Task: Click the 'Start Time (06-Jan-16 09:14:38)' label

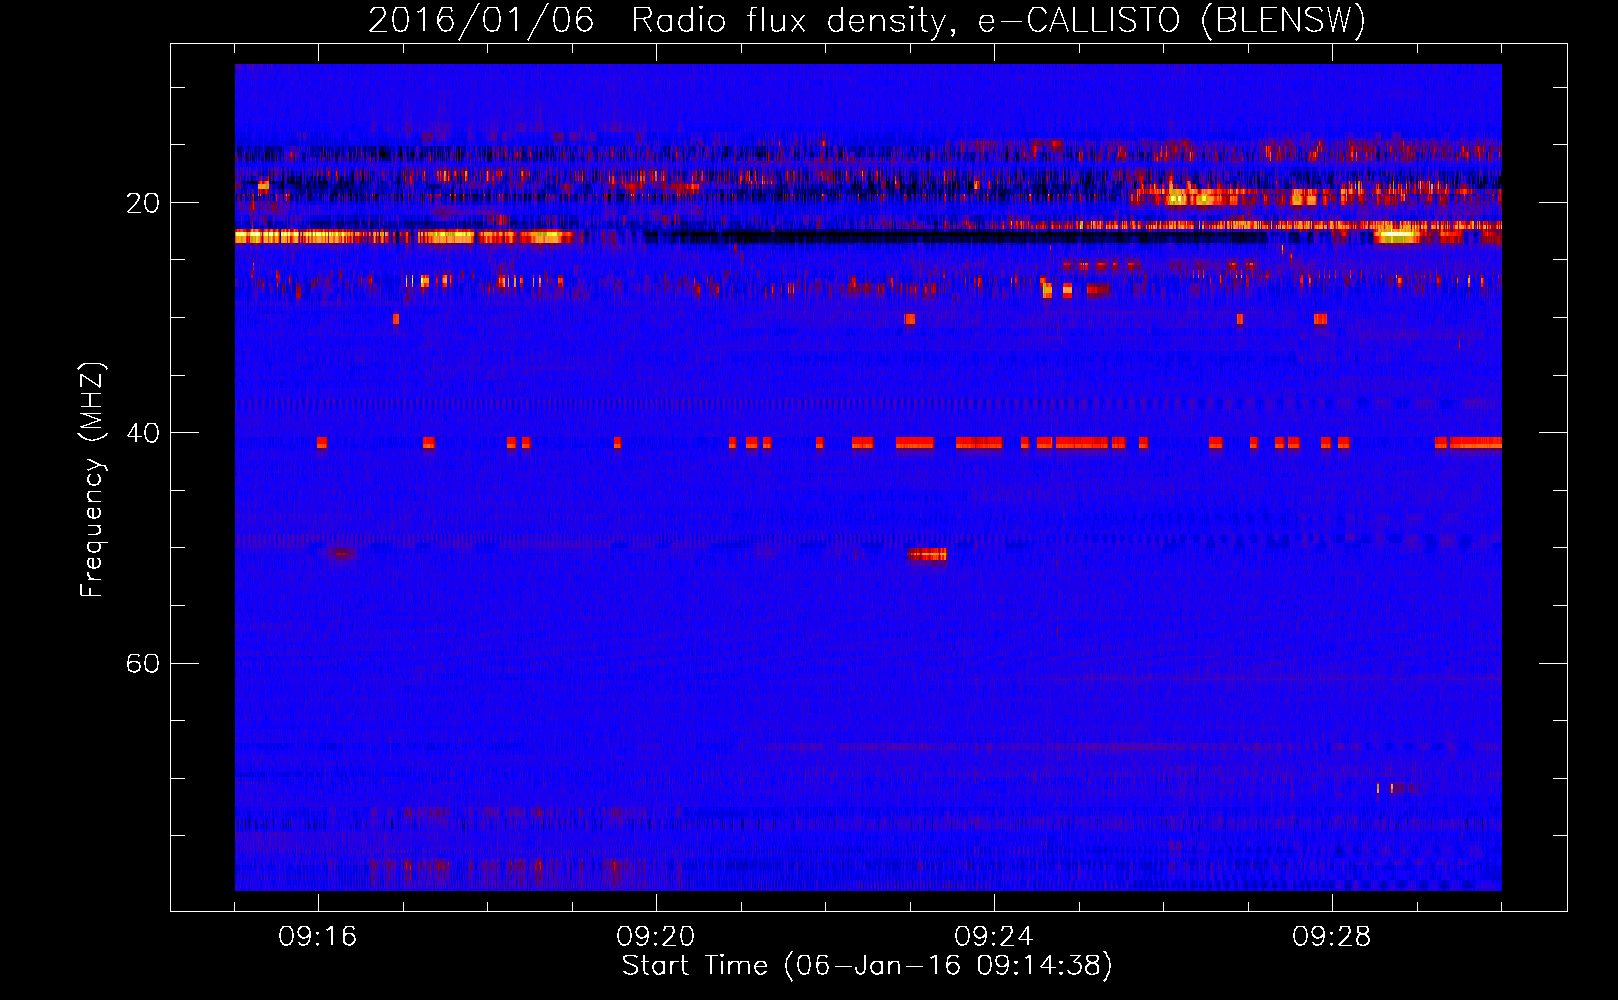Action: [x=867, y=966]
